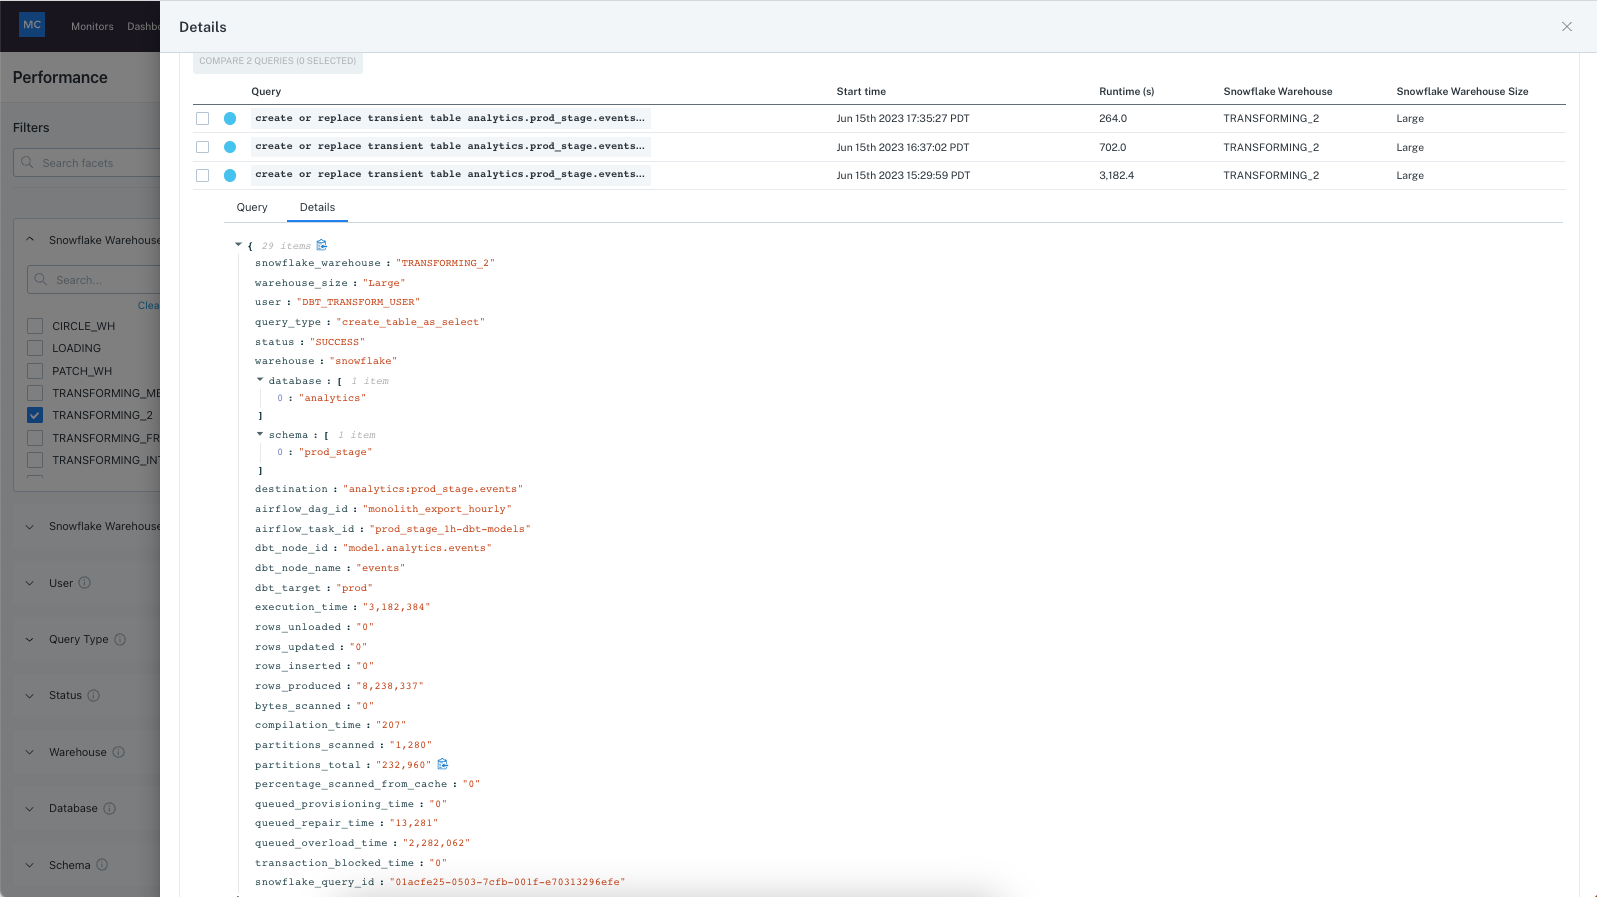1597x897 pixels.
Task: Expand the Database filter section
Action: pyautogui.click(x=30, y=808)
